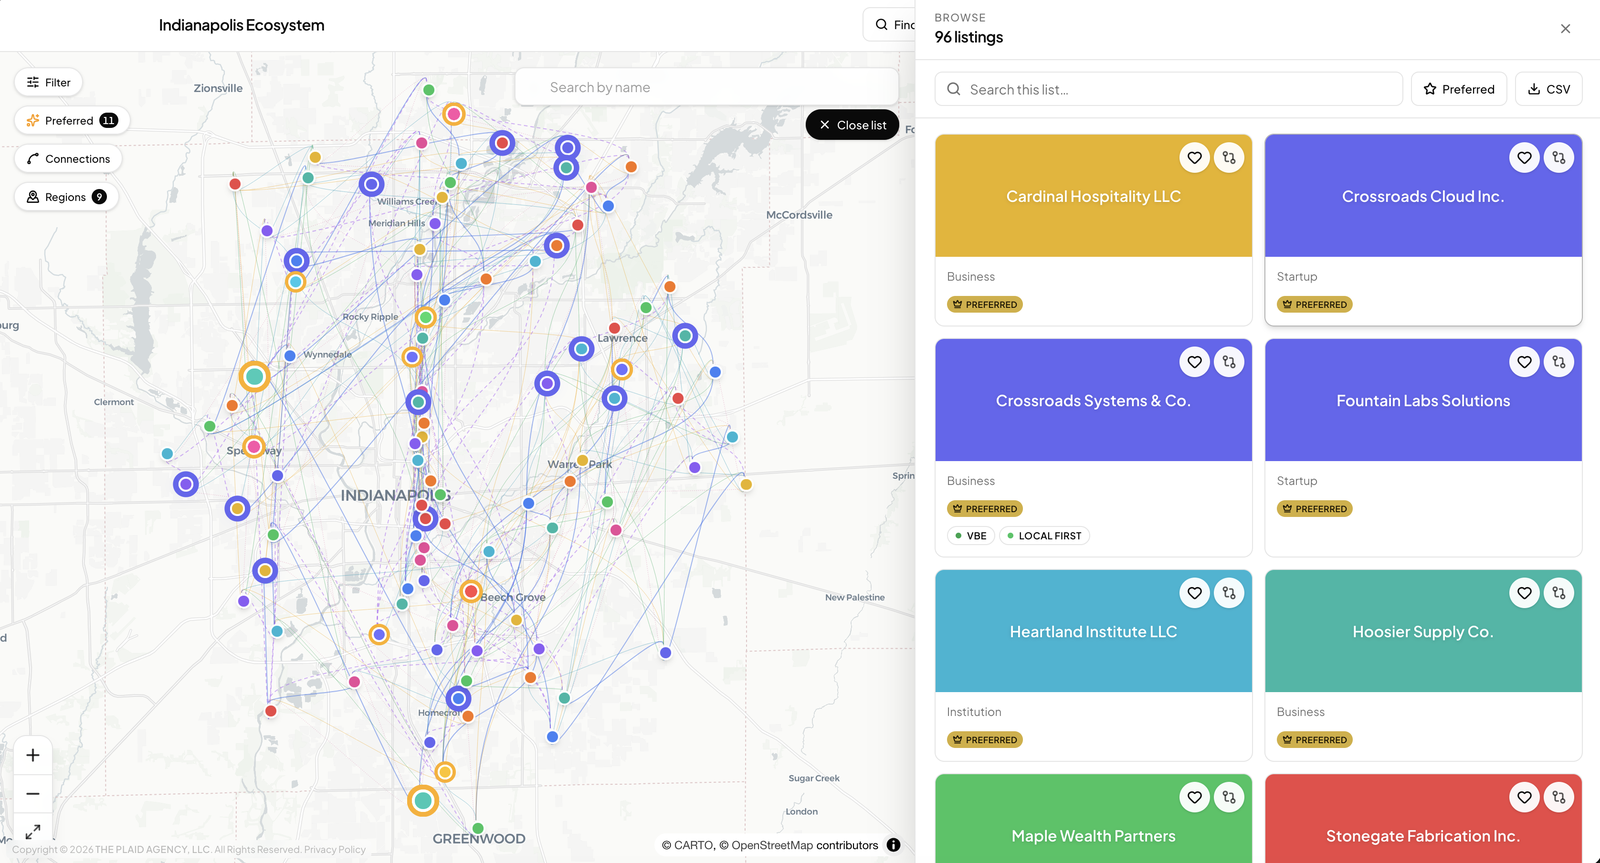Favorite Hoosier Supply Co. with heart icon
This screenshot has width=1600, height=863.
(x=1524, y=593)
